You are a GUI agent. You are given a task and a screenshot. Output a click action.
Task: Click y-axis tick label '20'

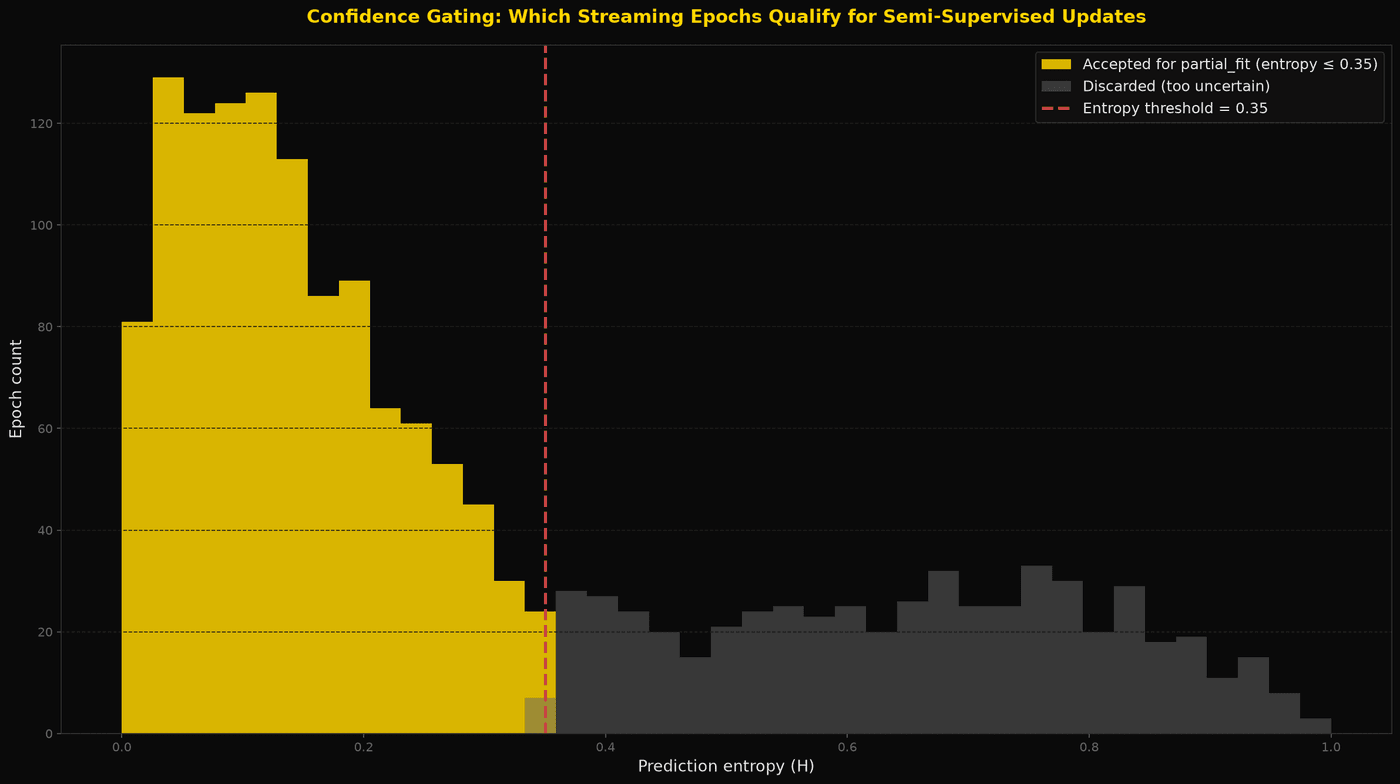[x=45, y=633]
